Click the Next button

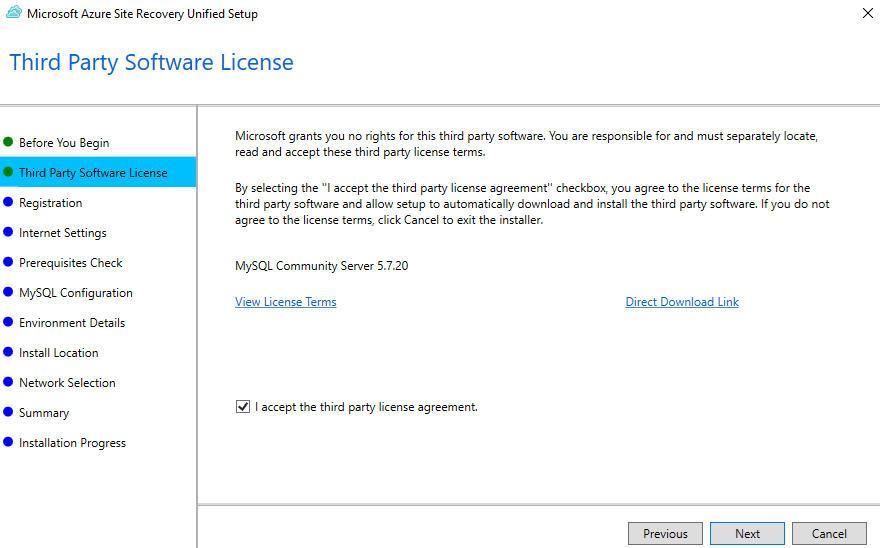coord(747,533)
